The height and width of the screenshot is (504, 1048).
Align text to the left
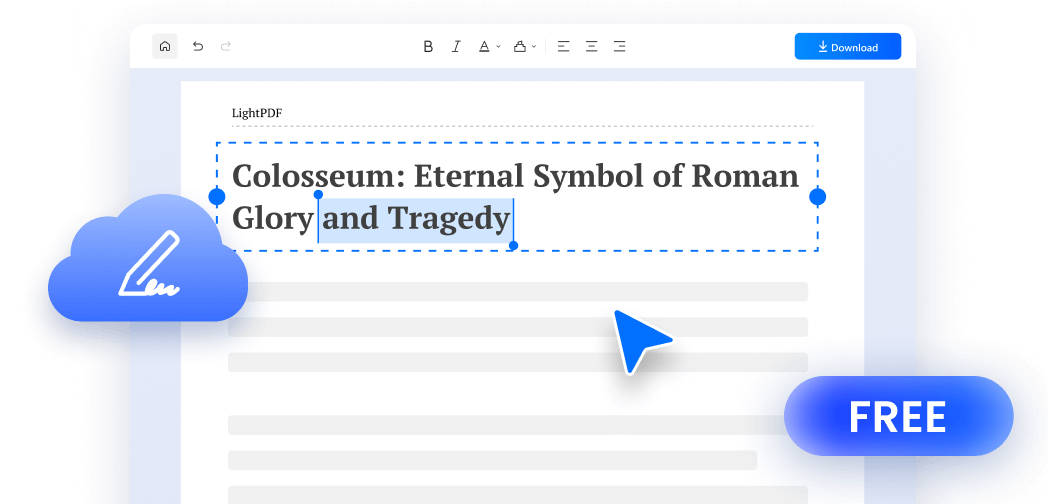[x=564, y=47]
